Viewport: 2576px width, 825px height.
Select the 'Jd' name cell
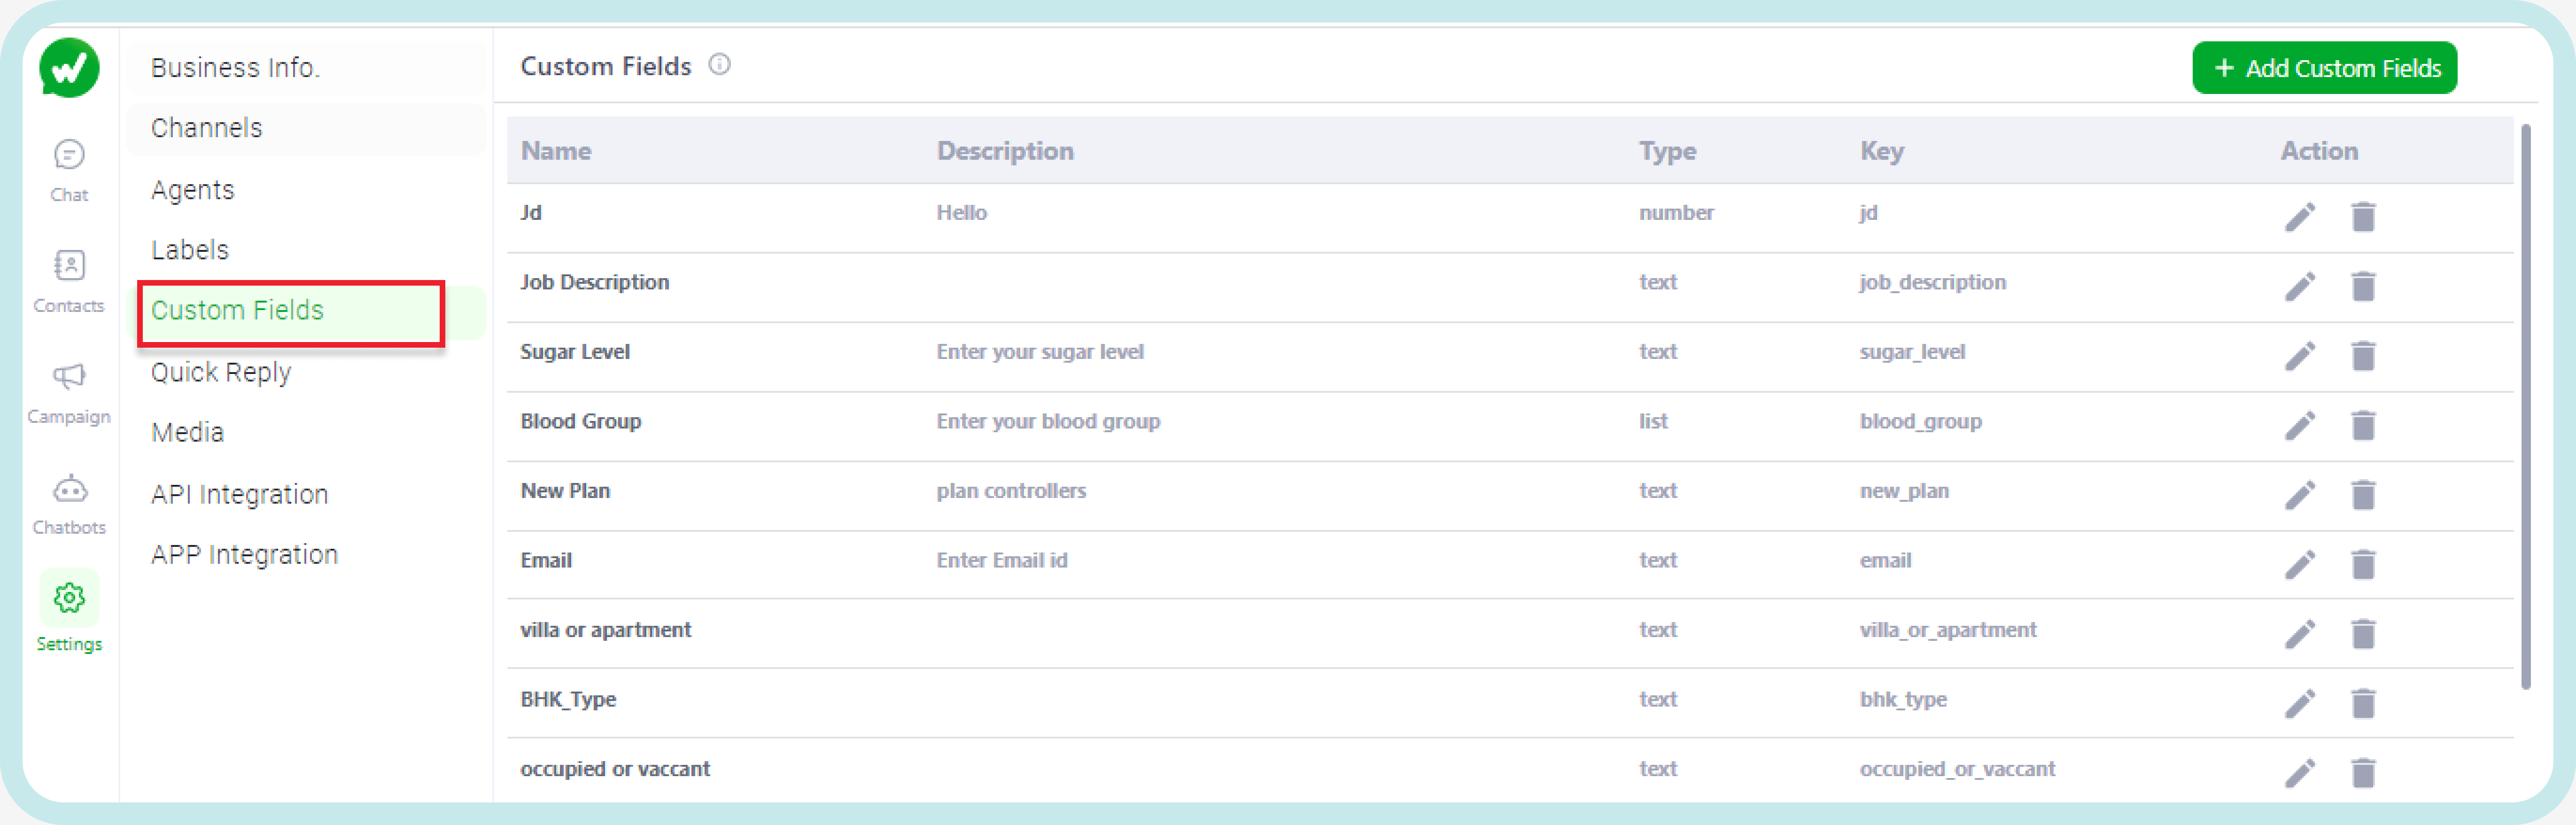tap(531, 213)
